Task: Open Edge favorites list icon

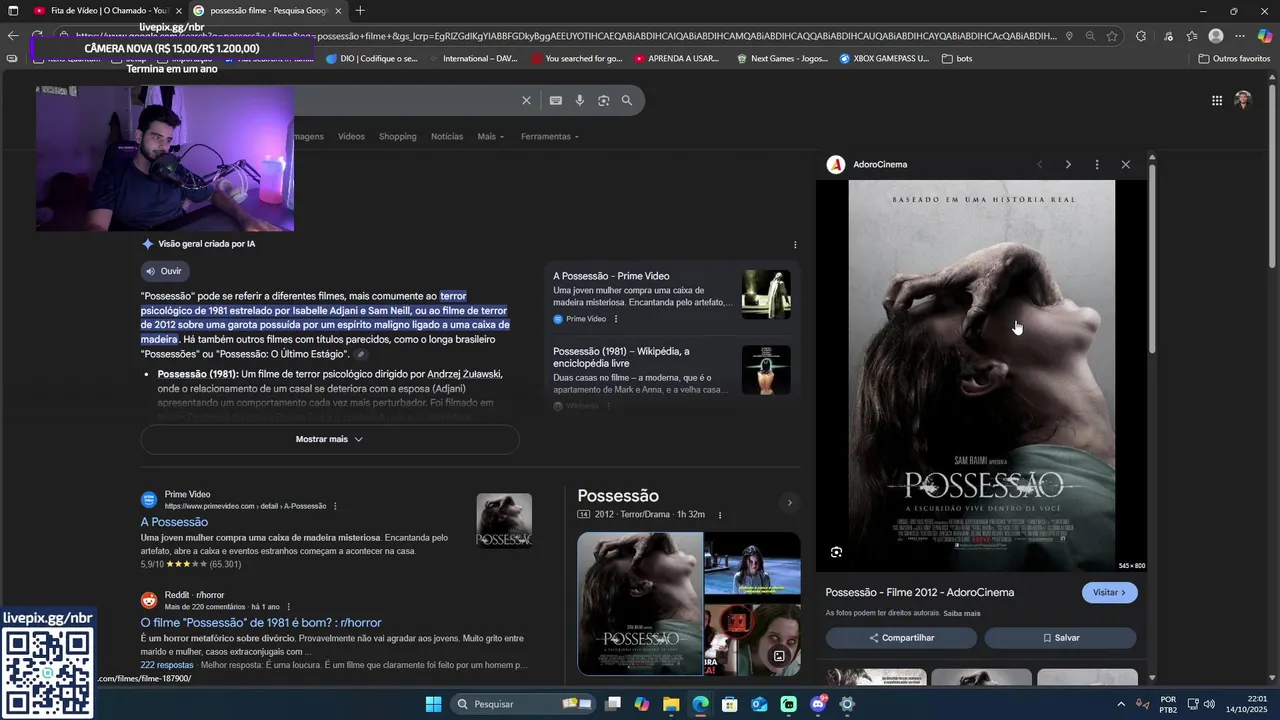Action: pos(1191,36)
